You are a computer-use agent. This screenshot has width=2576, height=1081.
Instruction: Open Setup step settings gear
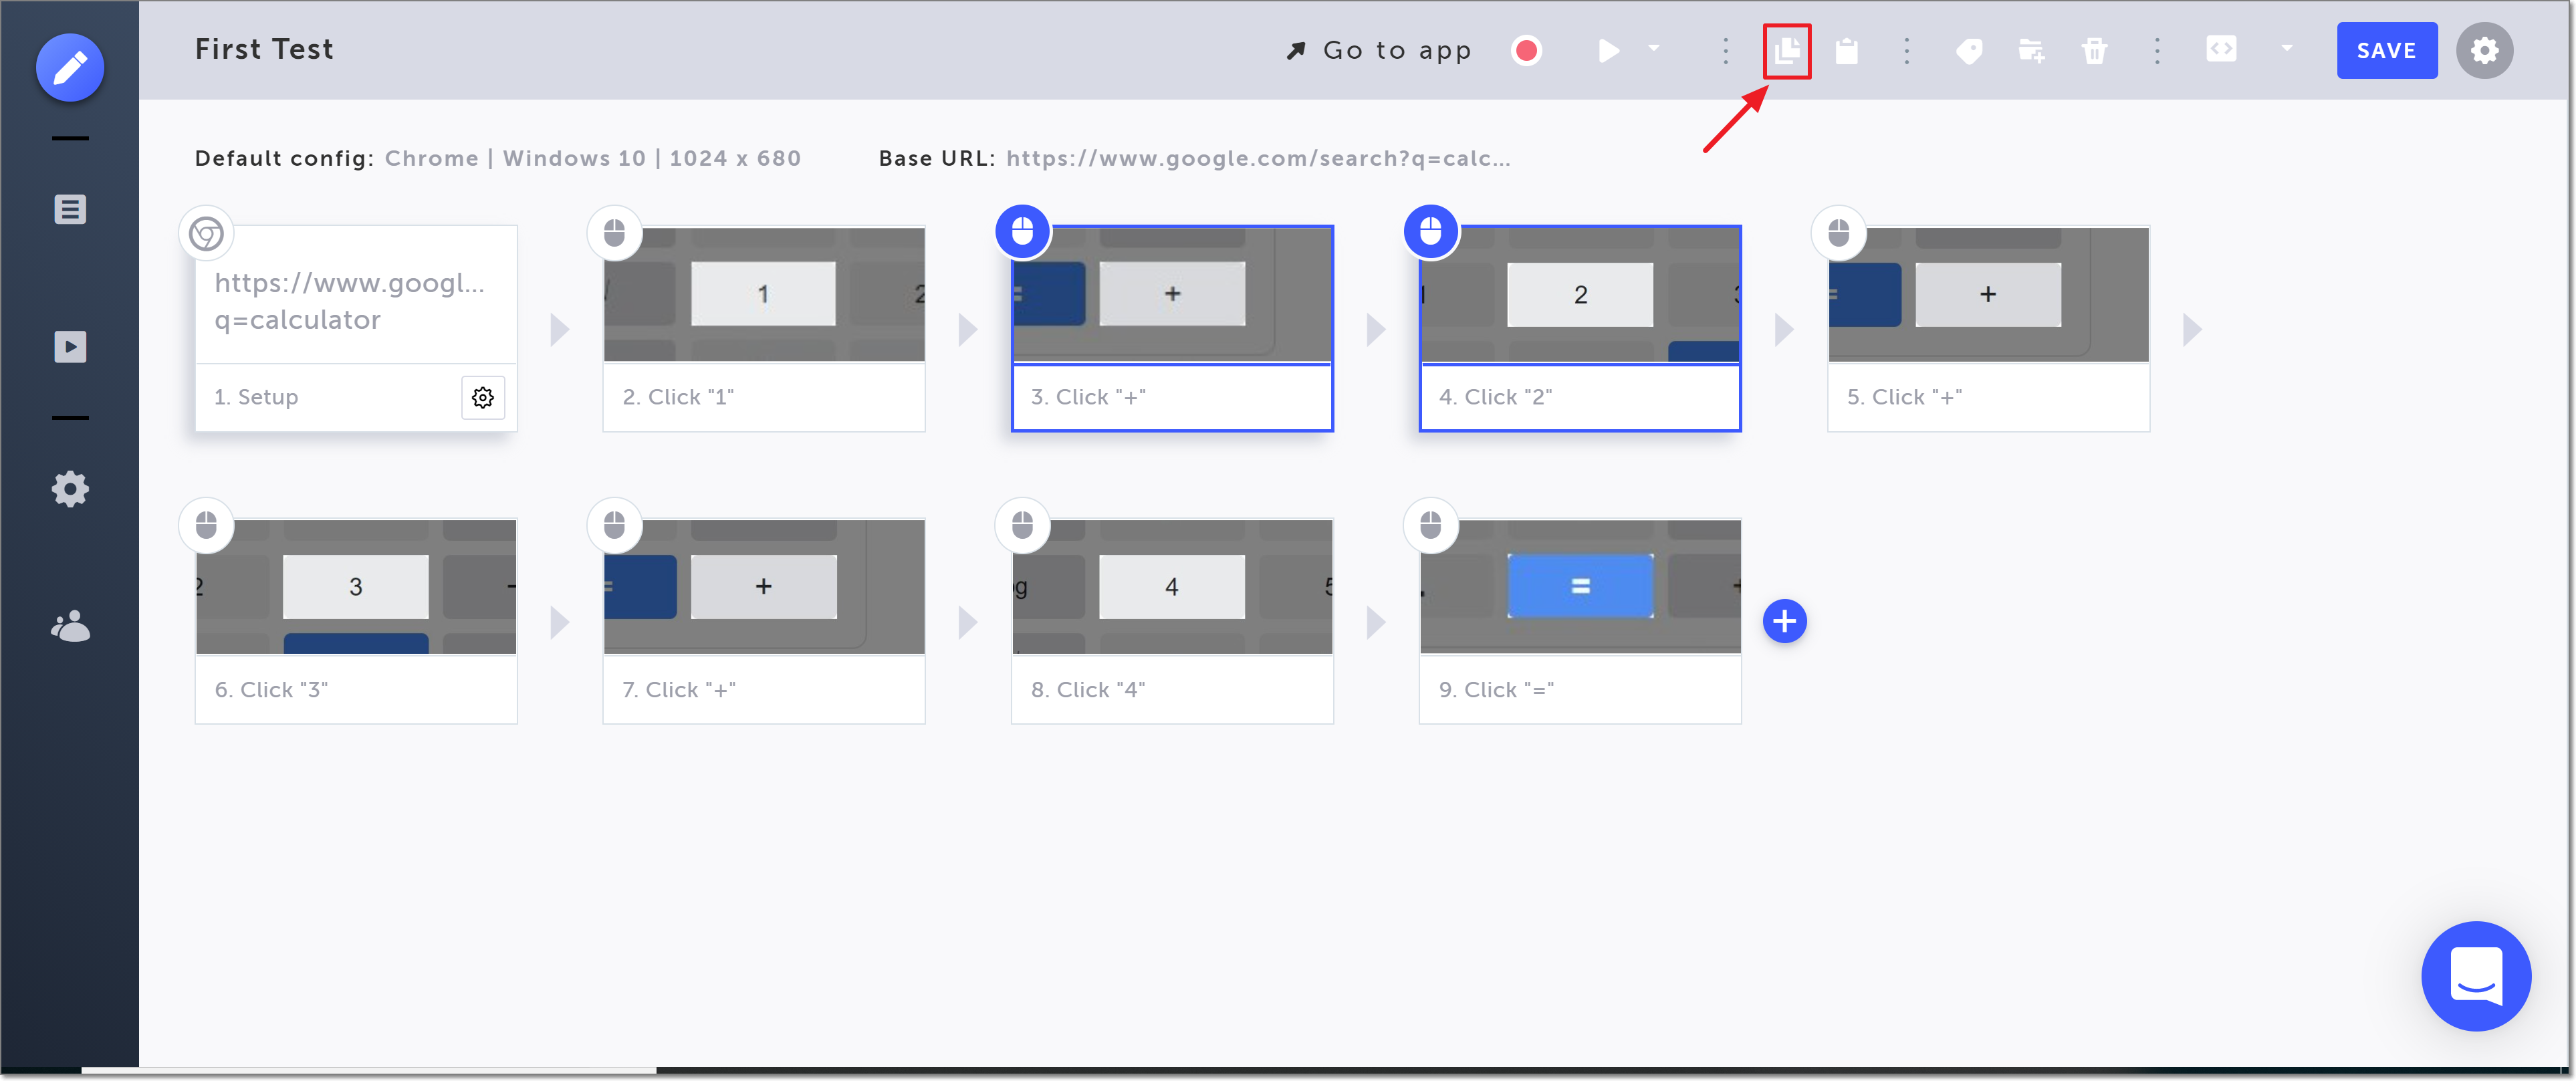(482, 397)
